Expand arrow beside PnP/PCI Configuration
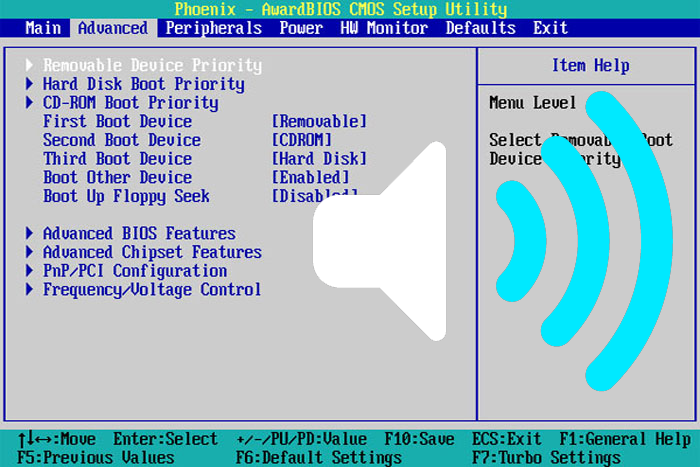This screenshot has height=467, width=700. (29, 271)
